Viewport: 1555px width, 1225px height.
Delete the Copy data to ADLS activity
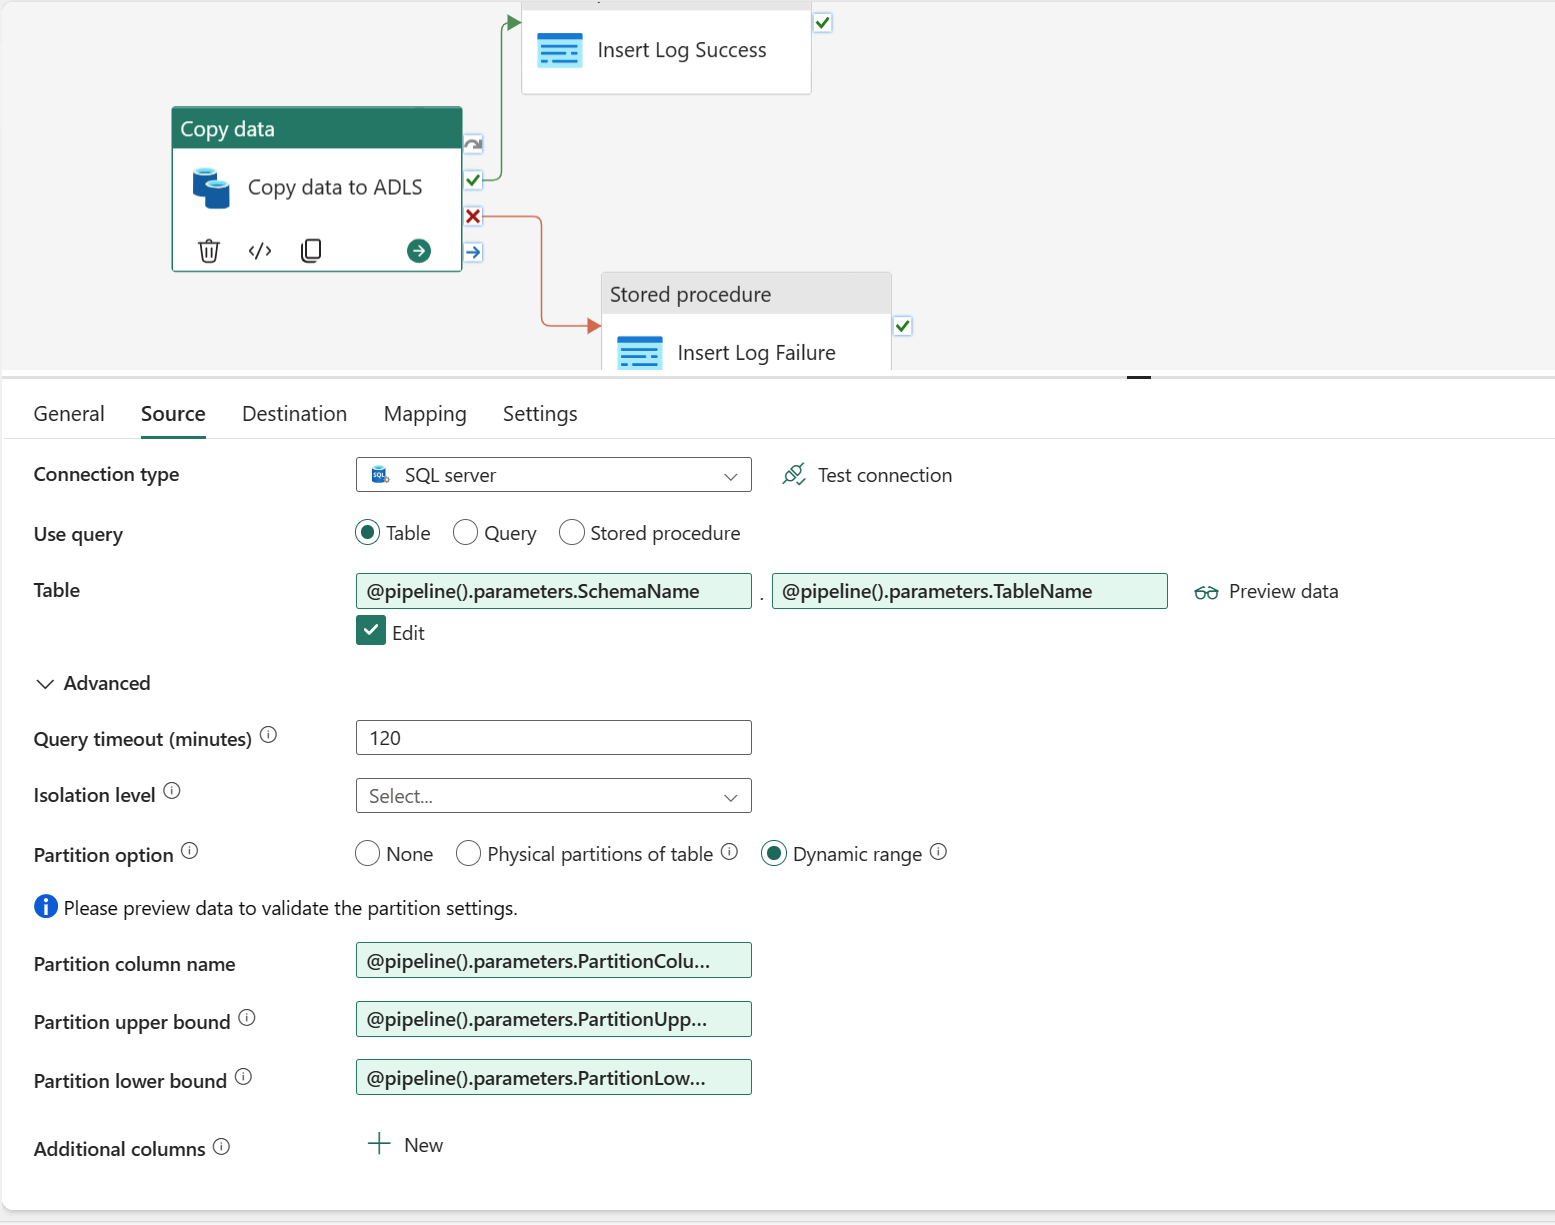pyautogui.click(x=208, y=251)
